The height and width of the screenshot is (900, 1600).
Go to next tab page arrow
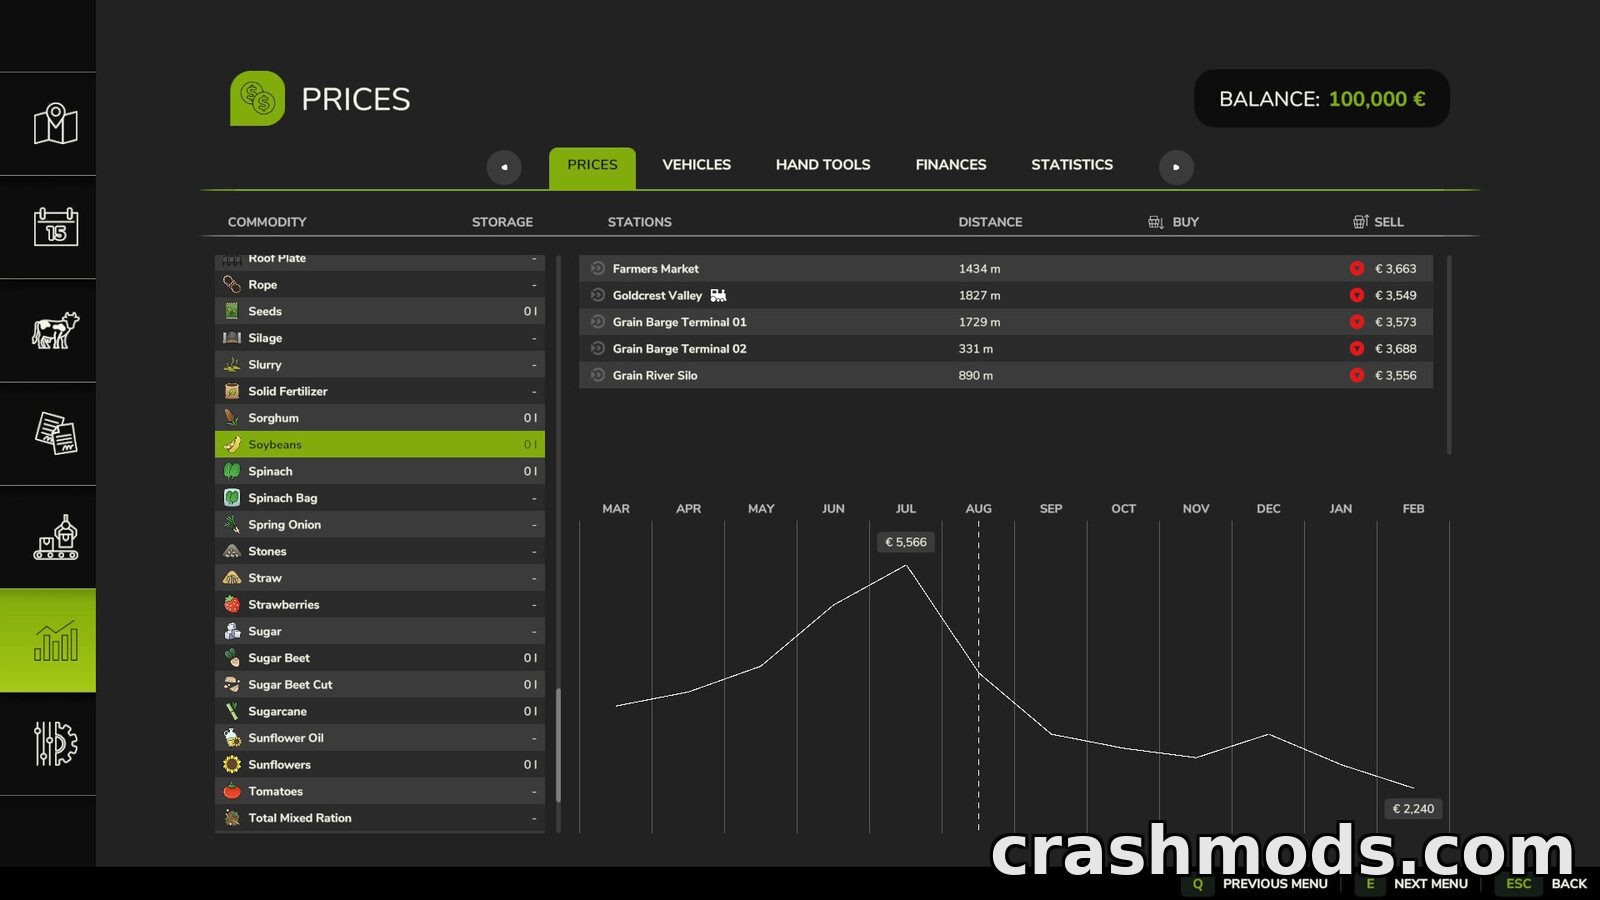[x=1176, y=167]
